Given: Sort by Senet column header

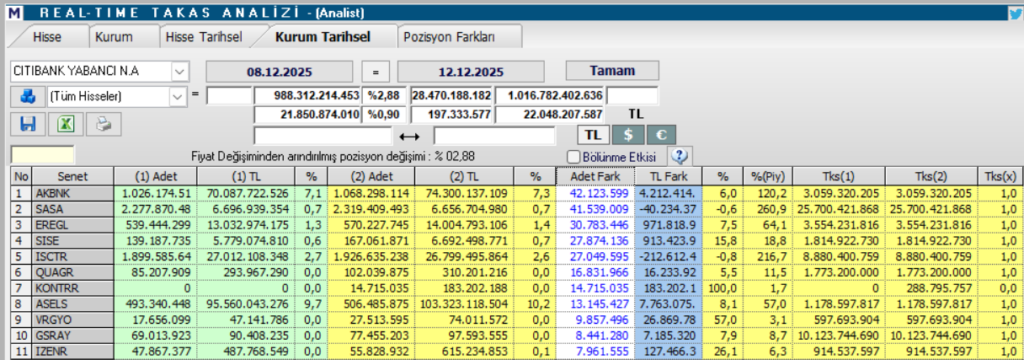Looking at the screenshot, I should pyautogui.click(x=72, y=176).
